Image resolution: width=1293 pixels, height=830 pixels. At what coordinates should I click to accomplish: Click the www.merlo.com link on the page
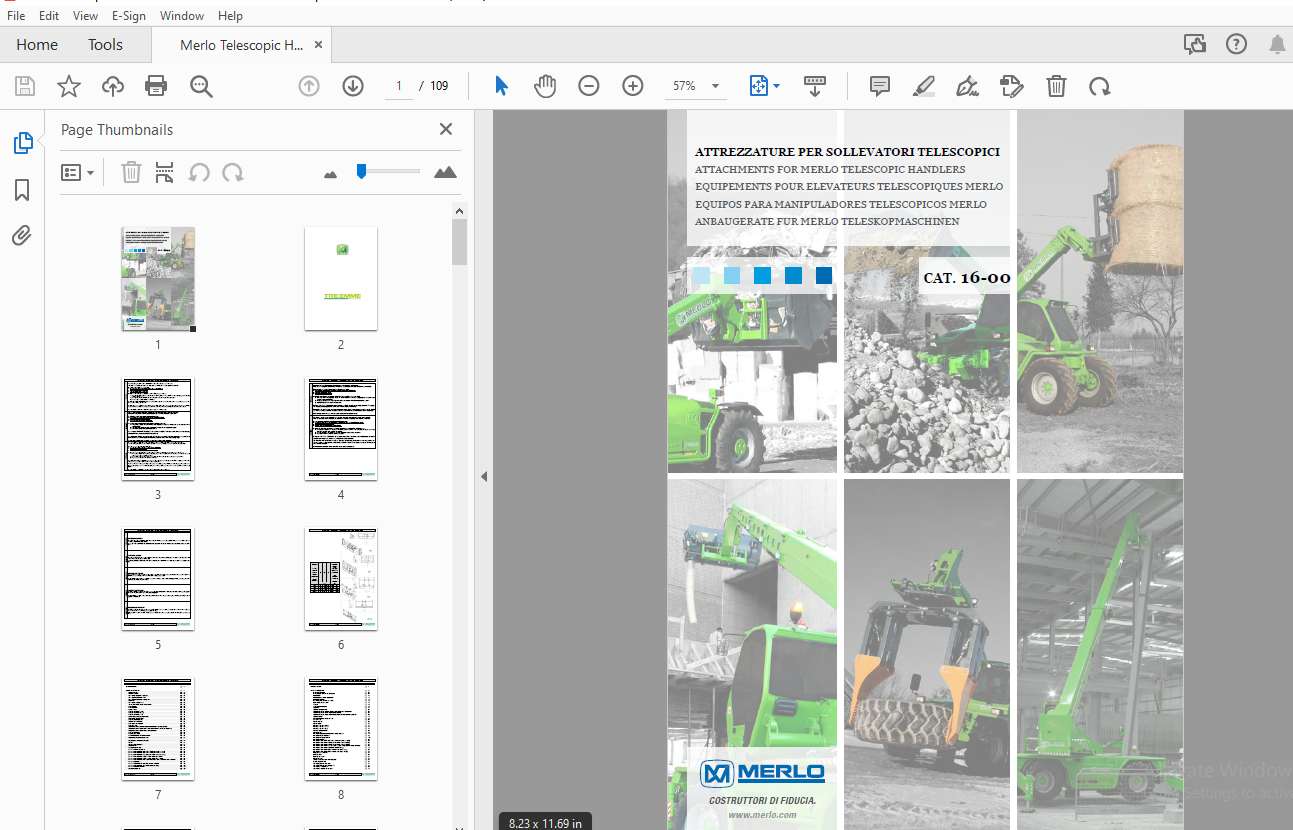click(762, 815)
